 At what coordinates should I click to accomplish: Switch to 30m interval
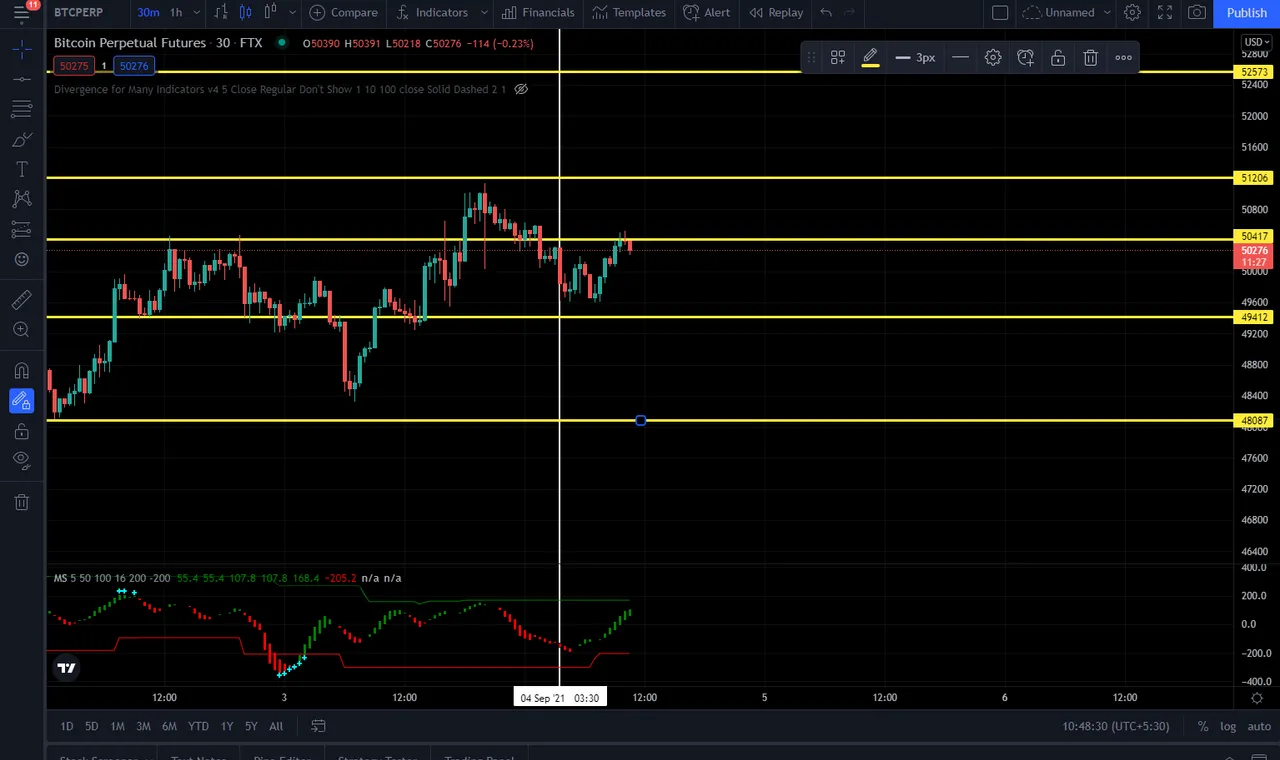point(148,13)
